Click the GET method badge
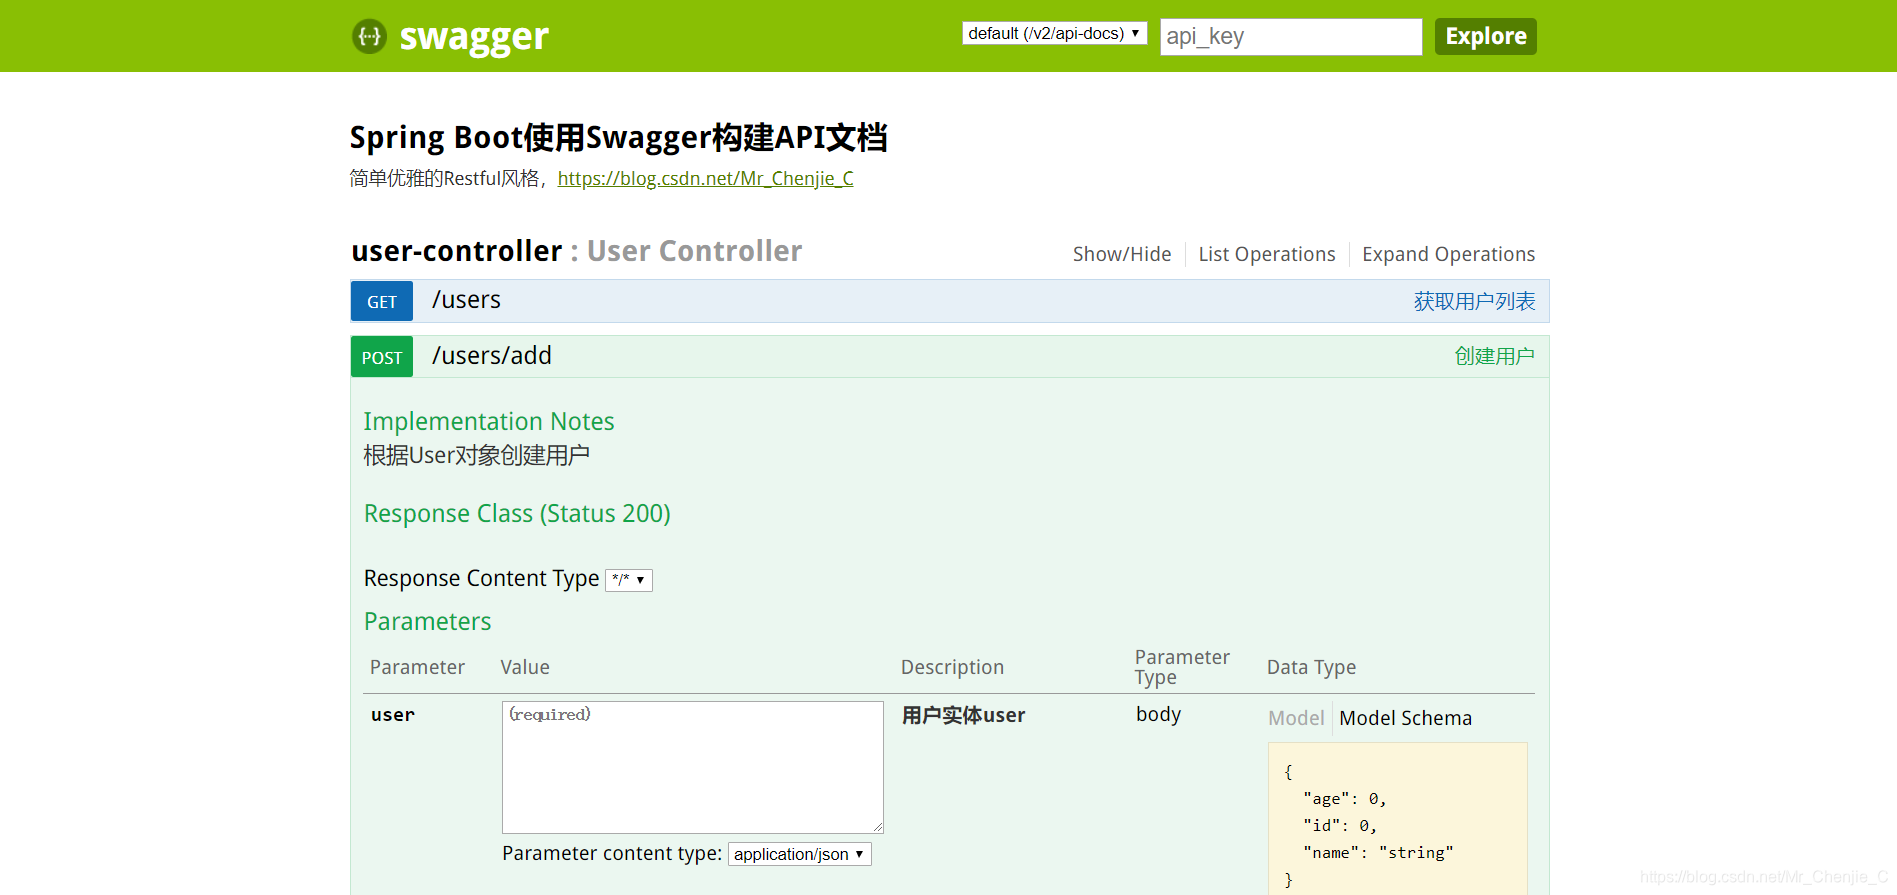 pos(382,301)
